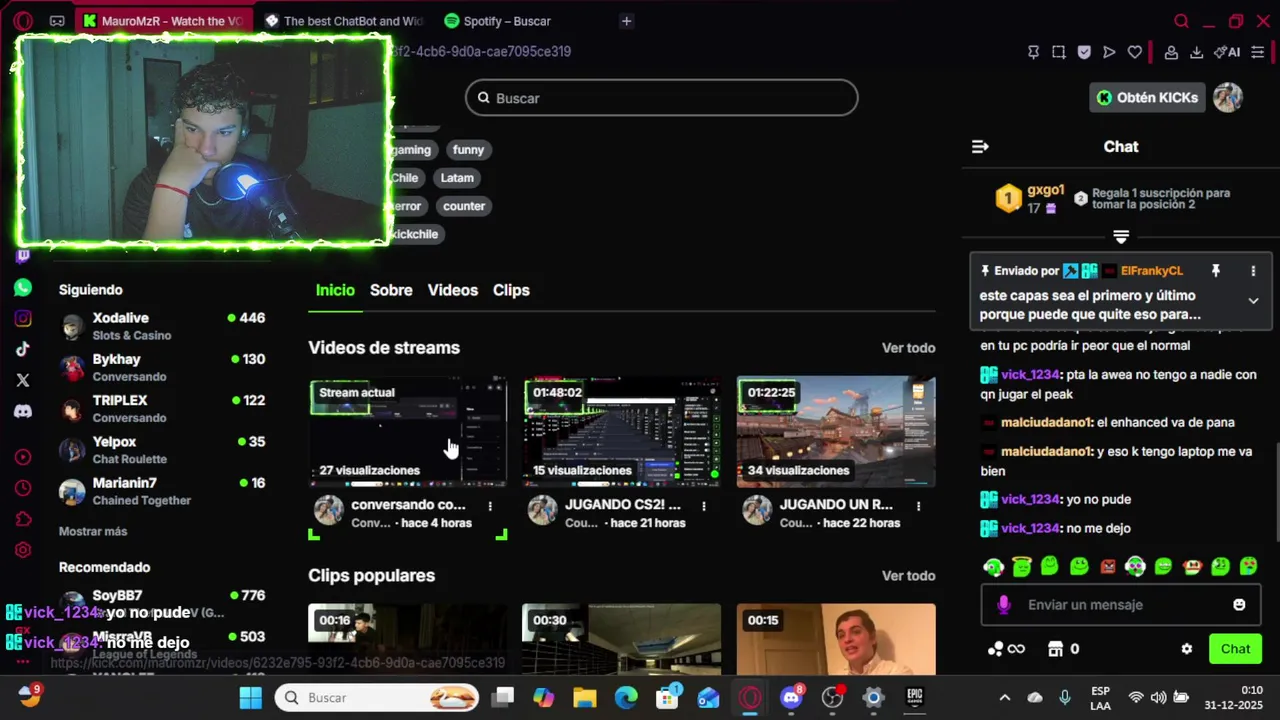Viewport: 1280px width, 720px height.
Task: Click Ver todo for Videos de streams
Action: tap(908, 348)
